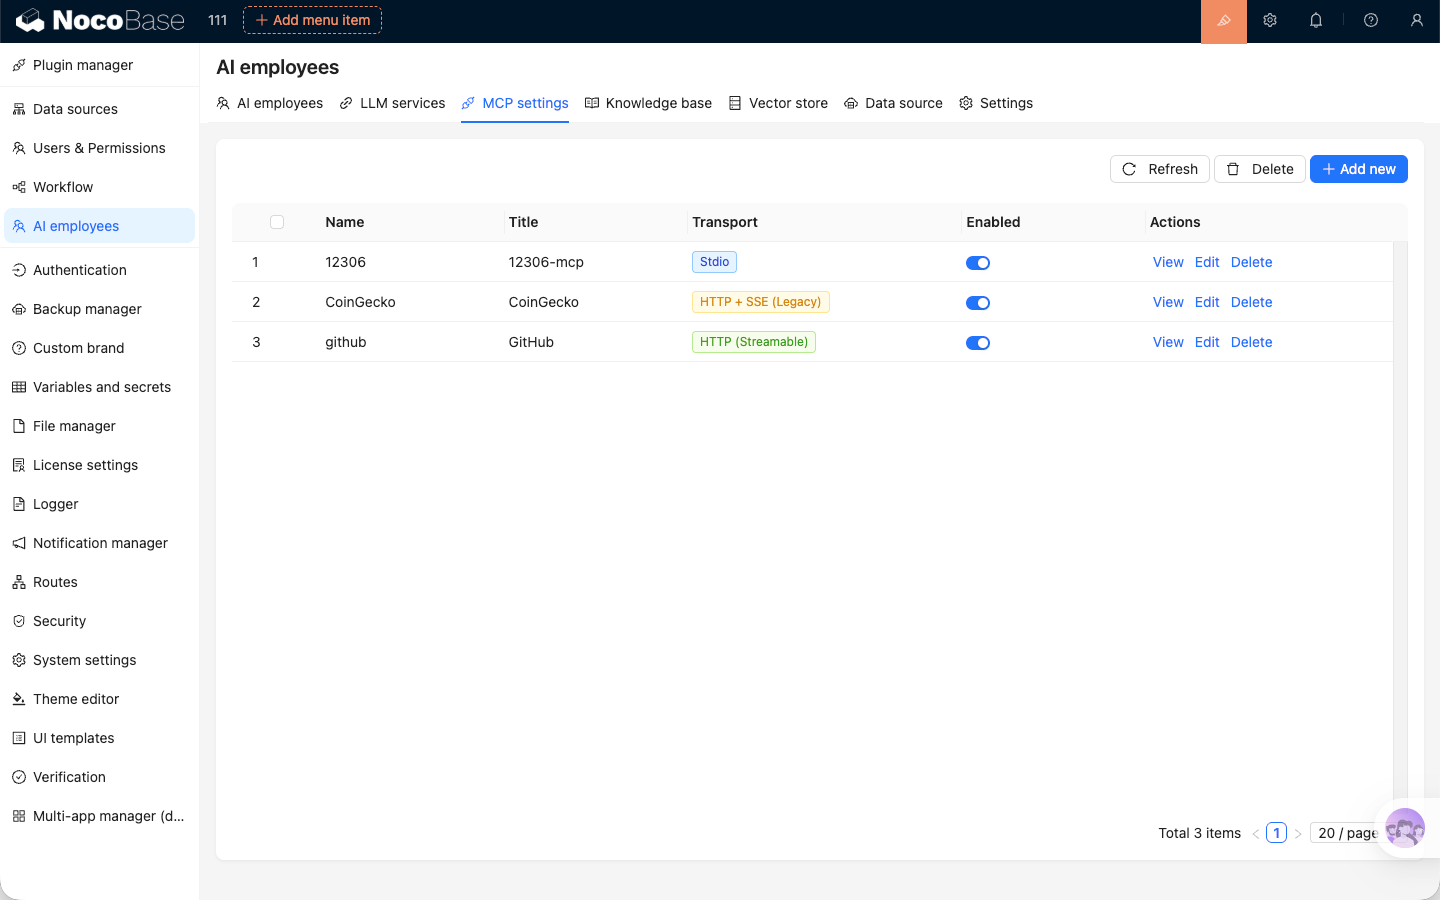Toggle the github enabled switch
The width and height of the screenshot is (1440, 900).
click(977, 343)
